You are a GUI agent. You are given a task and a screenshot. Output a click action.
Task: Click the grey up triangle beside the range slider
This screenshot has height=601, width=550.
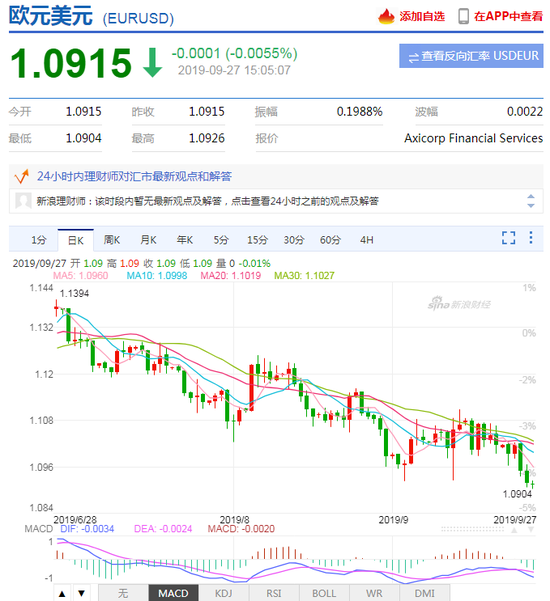pos(514,530)
